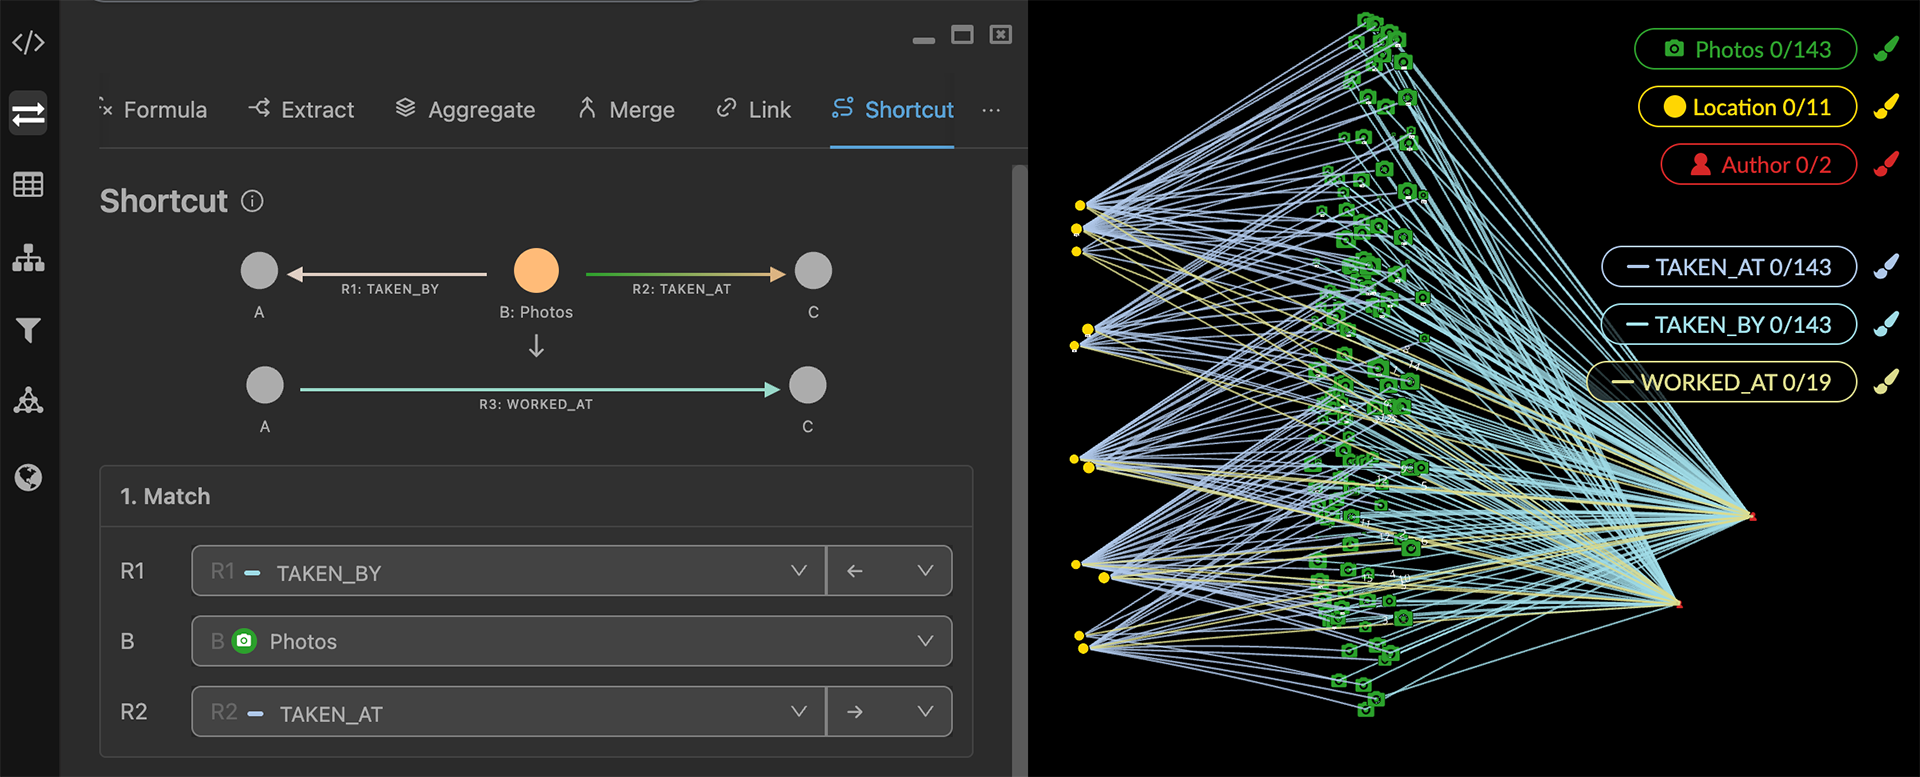This screenshot has height=777, width=1920.
Task: Toggle the Location 0/11 legend pill
Action: [x=1746, y=108]
